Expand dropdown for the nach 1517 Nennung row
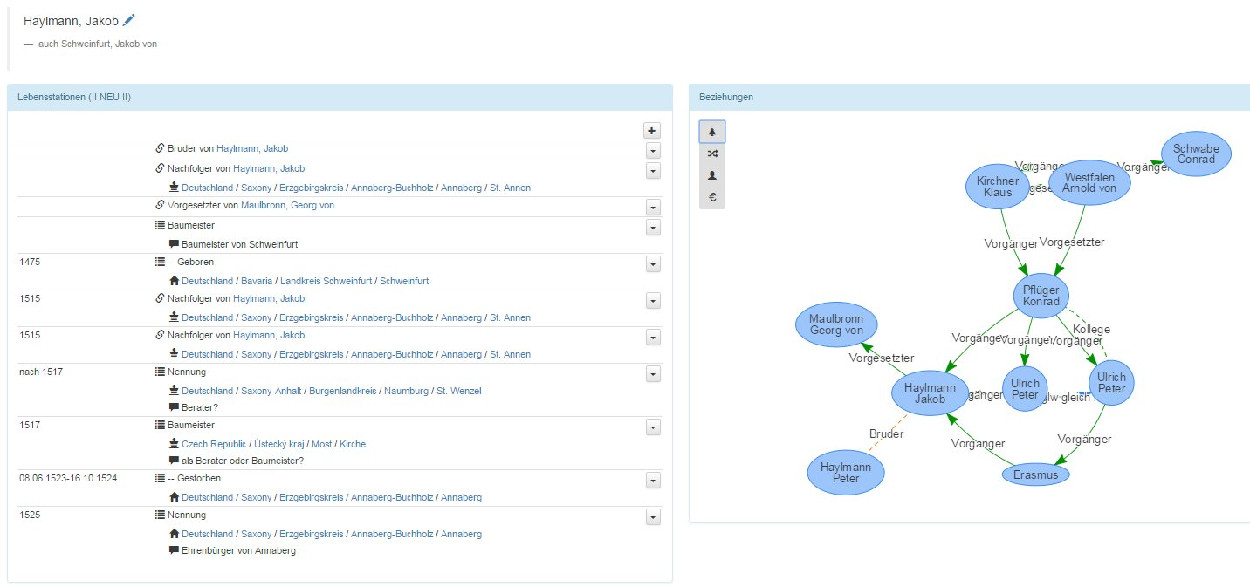Viewport: 1250px width, 587px height. pos(652,374)
